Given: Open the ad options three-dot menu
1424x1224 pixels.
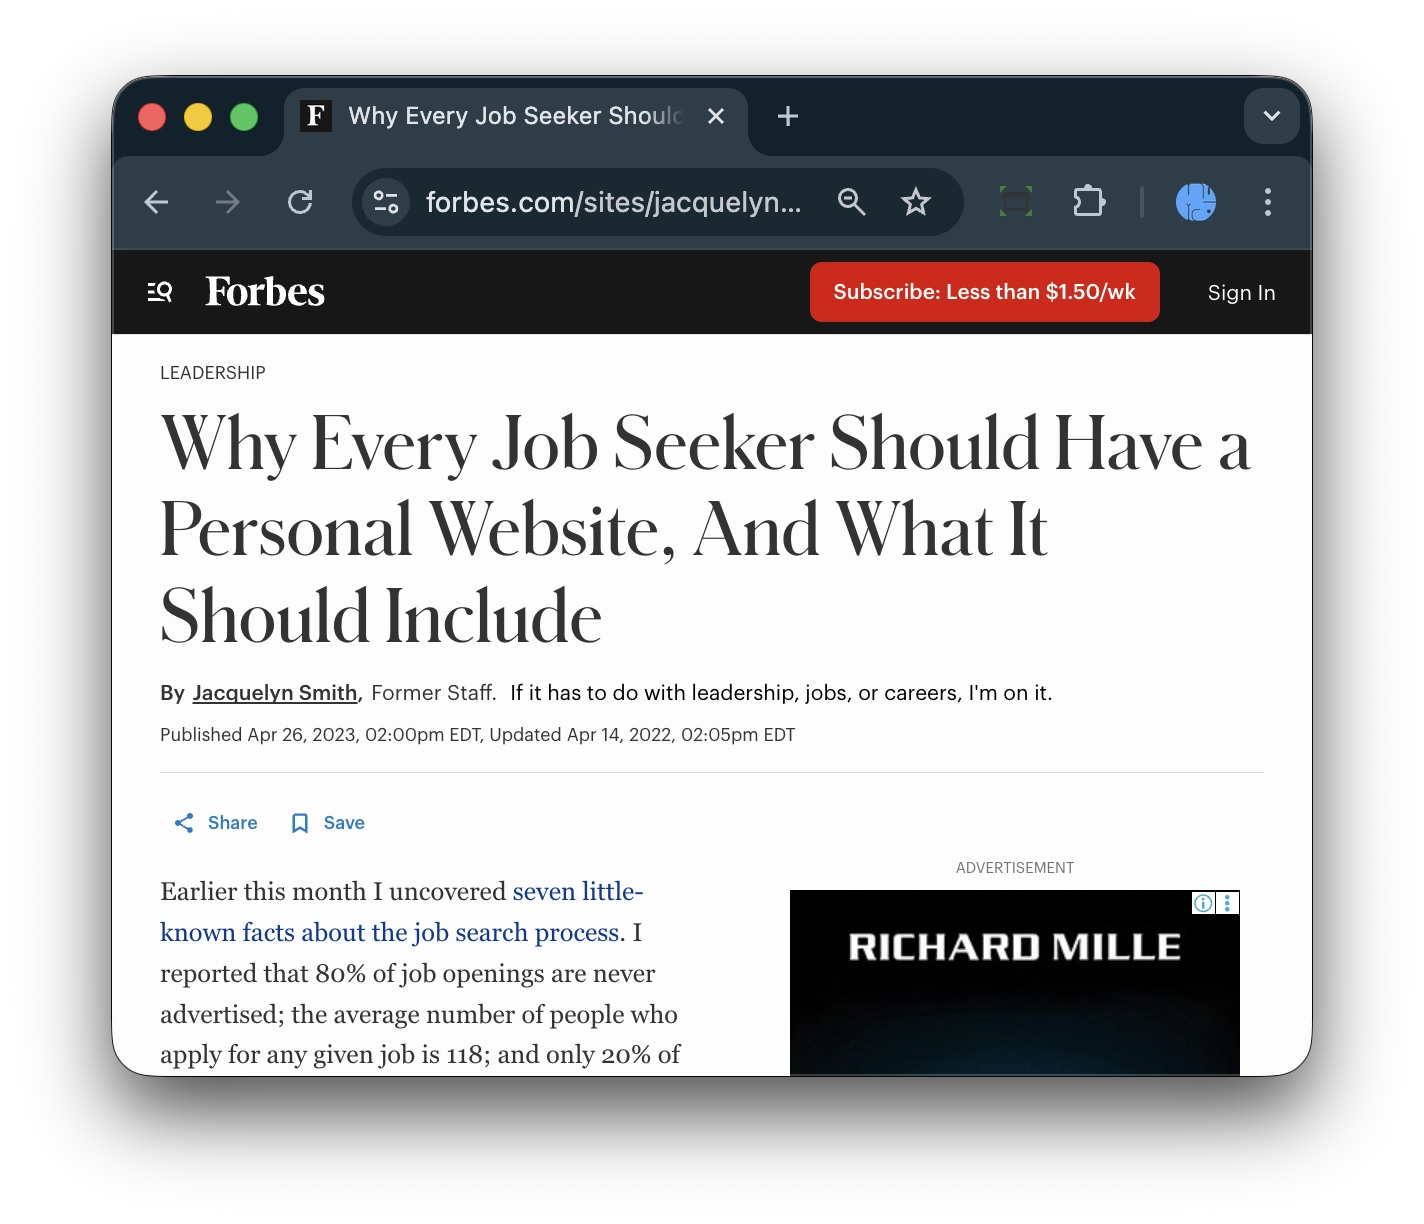Looking at the screenshot, I should (1226, 903).
